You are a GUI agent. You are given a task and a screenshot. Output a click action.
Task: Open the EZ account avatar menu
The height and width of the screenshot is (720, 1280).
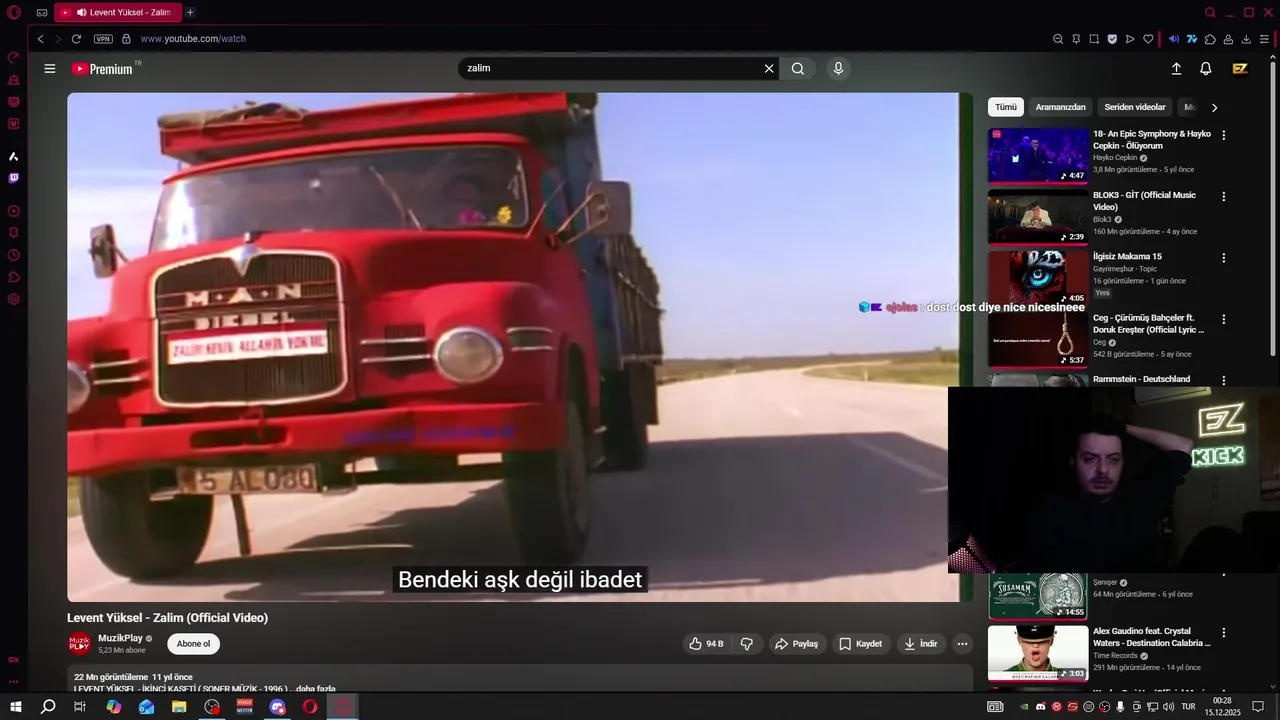[1240, 69]
